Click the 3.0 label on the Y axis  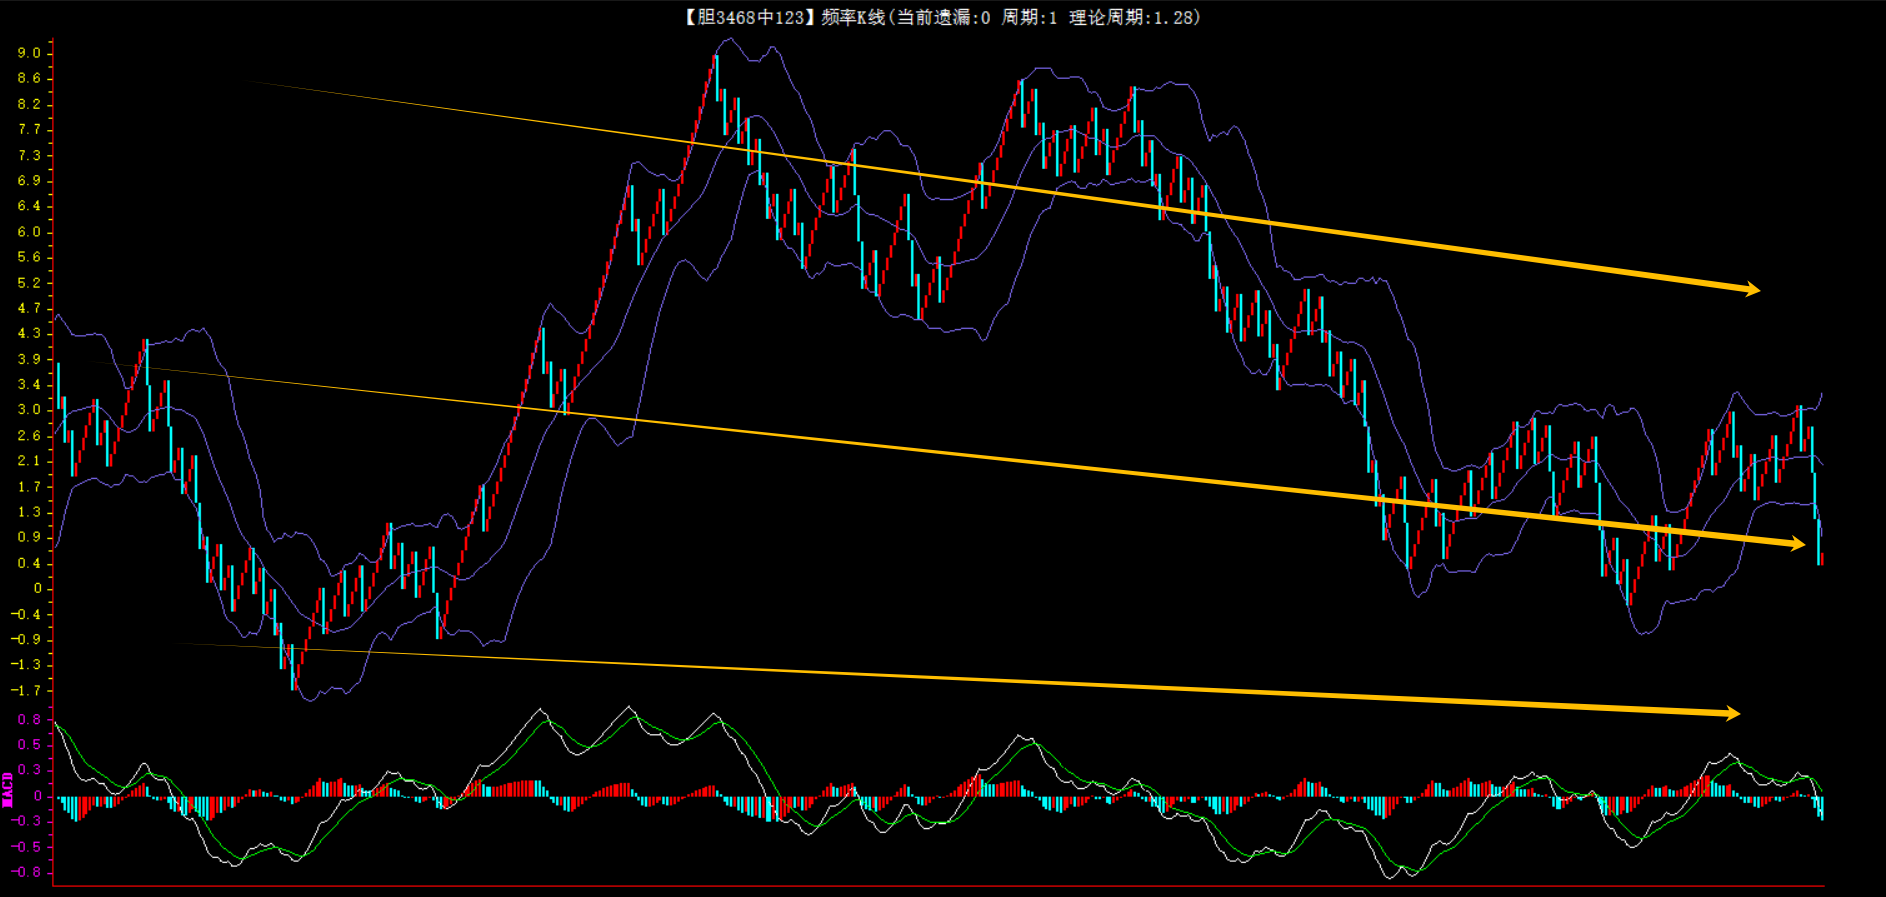(29, 409)
